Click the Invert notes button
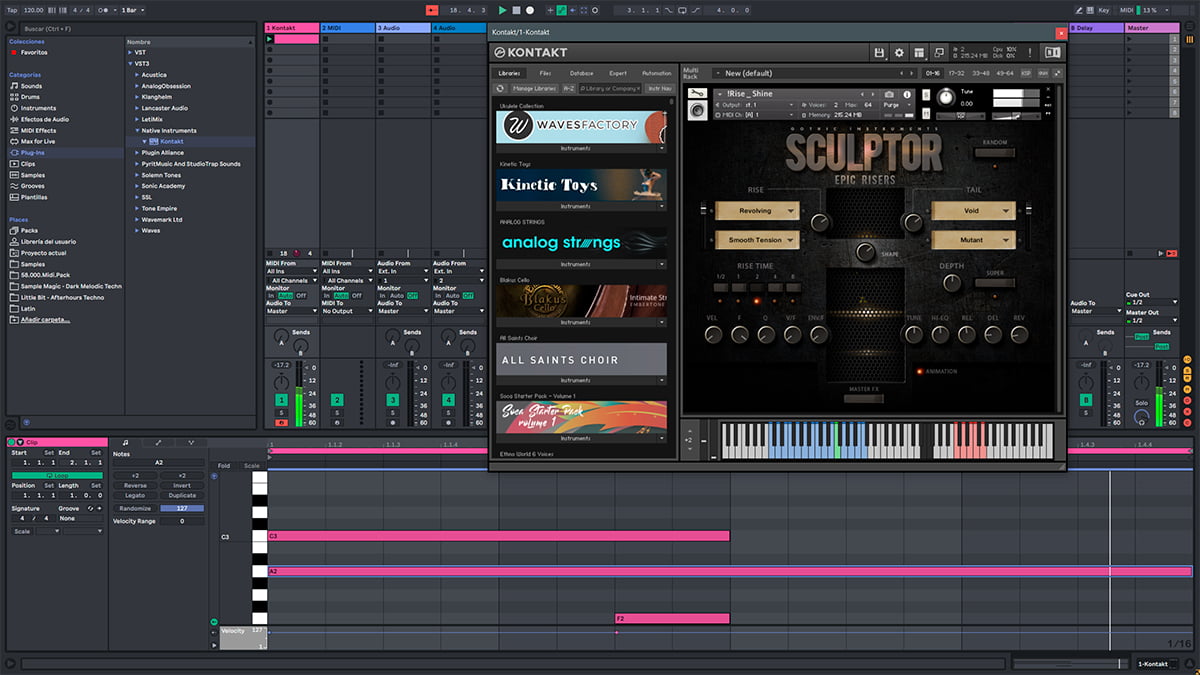 (x=182, y=485)
